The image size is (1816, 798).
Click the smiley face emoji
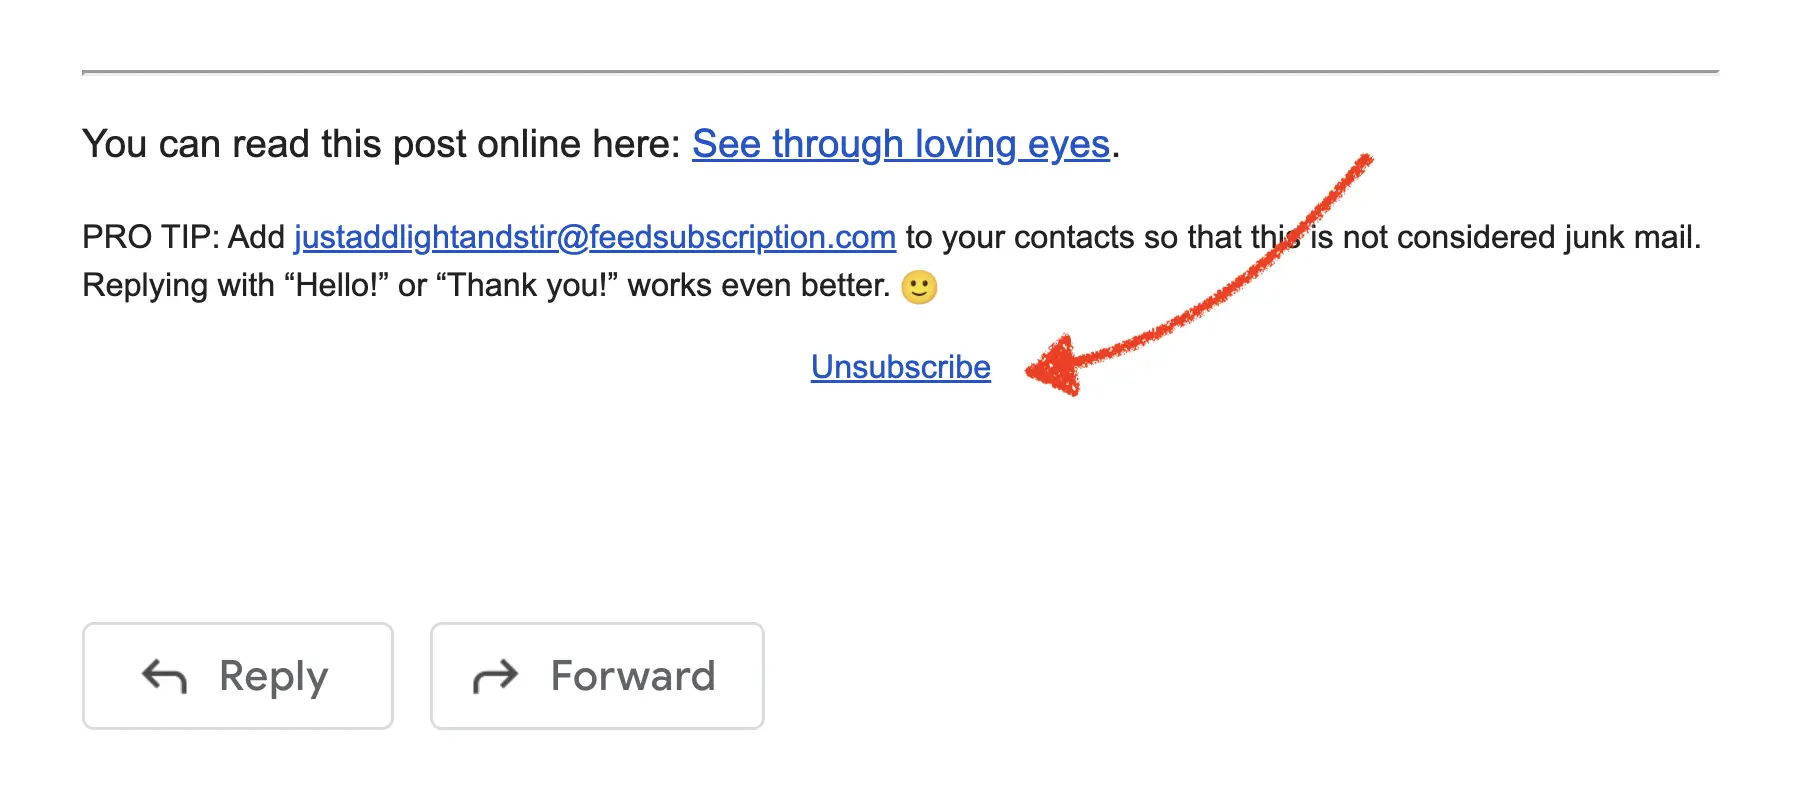(919, 287)
